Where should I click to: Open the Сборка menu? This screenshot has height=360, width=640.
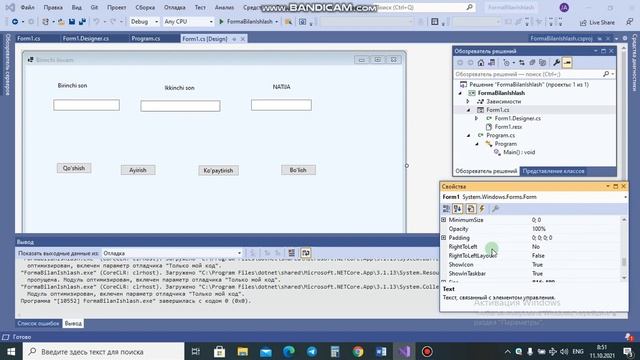coord(145,7)
